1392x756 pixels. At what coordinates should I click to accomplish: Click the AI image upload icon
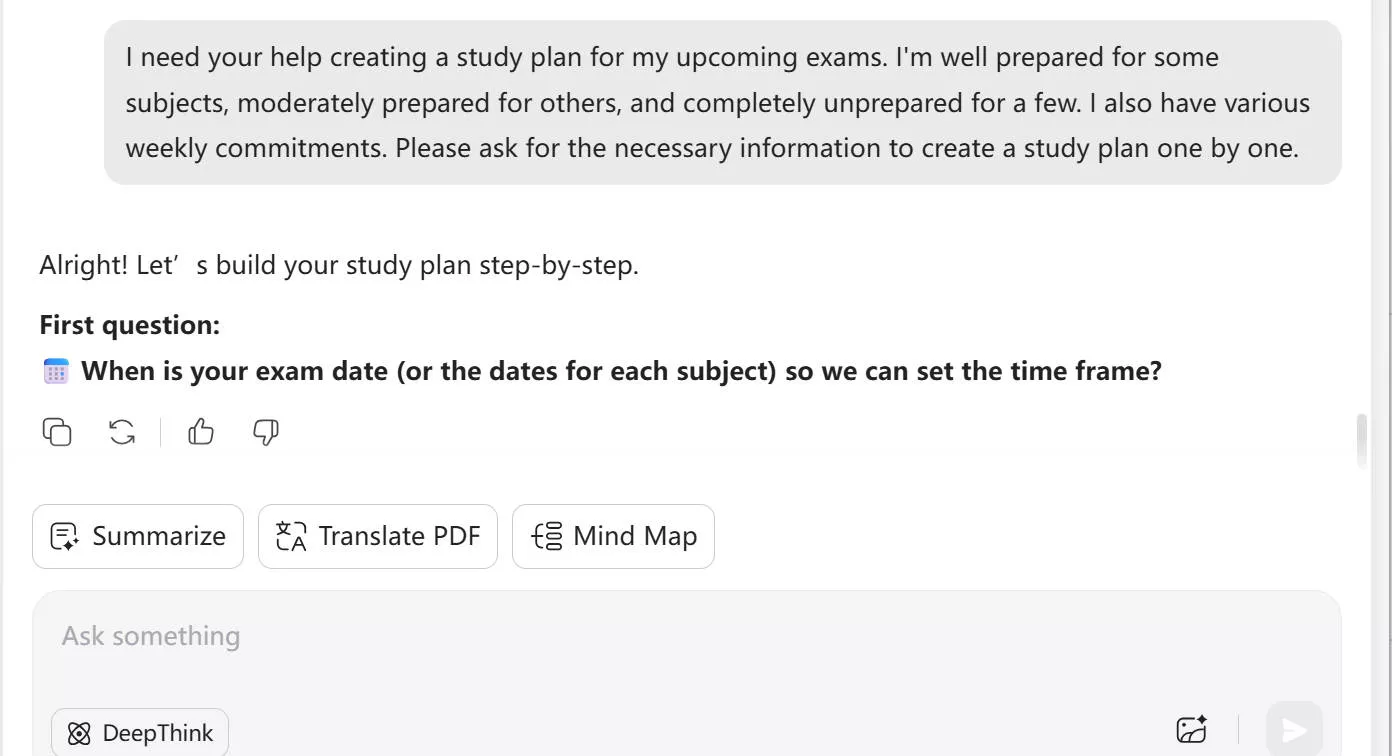click(1192, 730)
